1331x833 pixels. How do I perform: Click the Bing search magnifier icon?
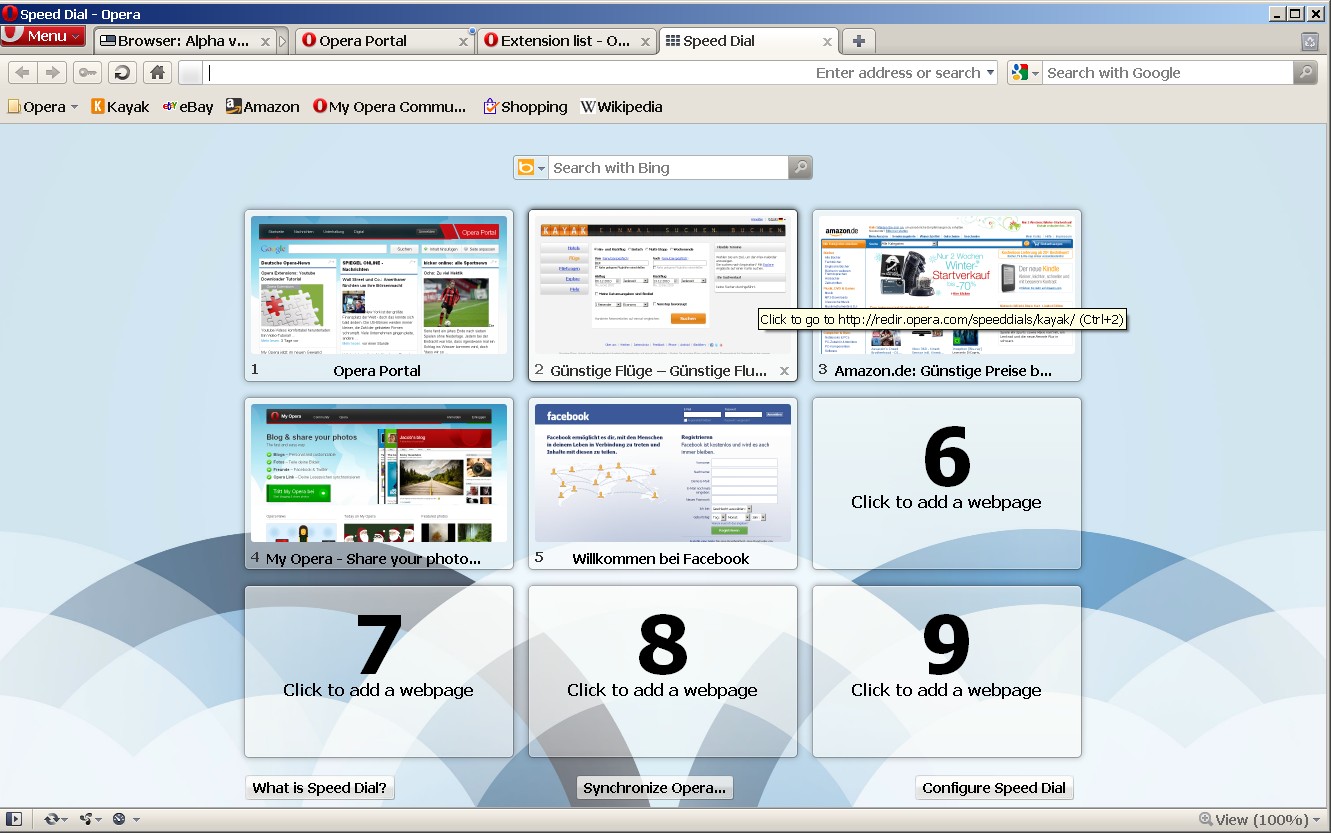(800, 168)
